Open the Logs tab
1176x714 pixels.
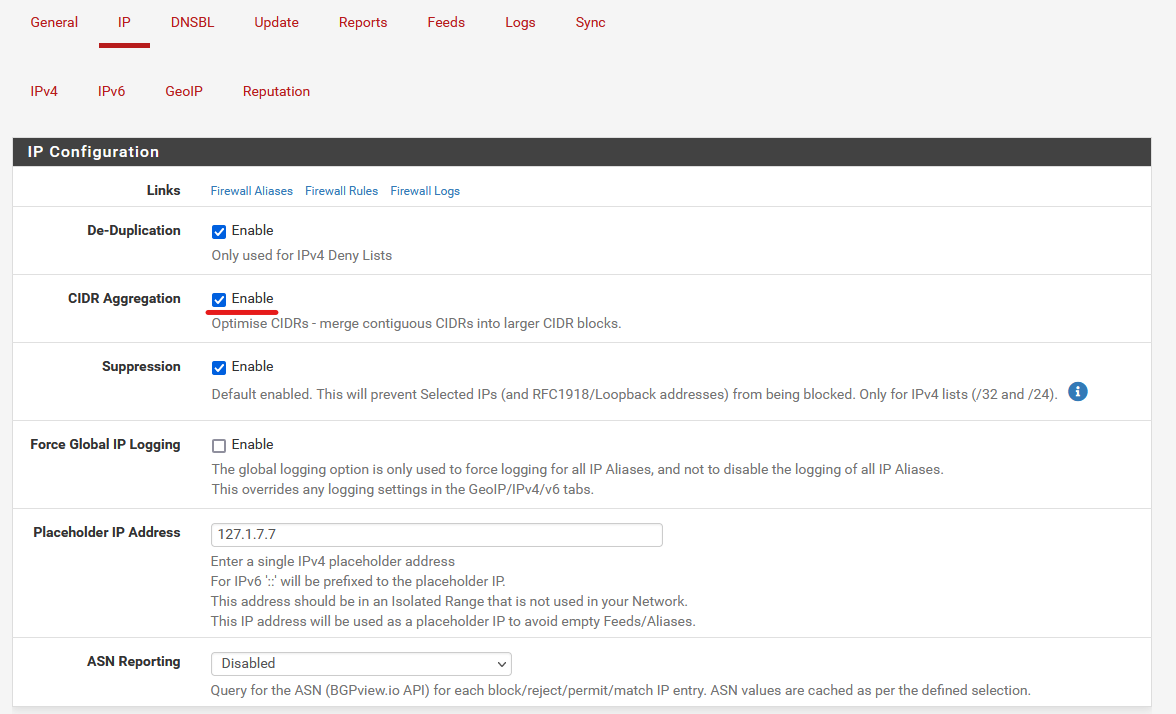pyautogui.click(x=520, y=22)
